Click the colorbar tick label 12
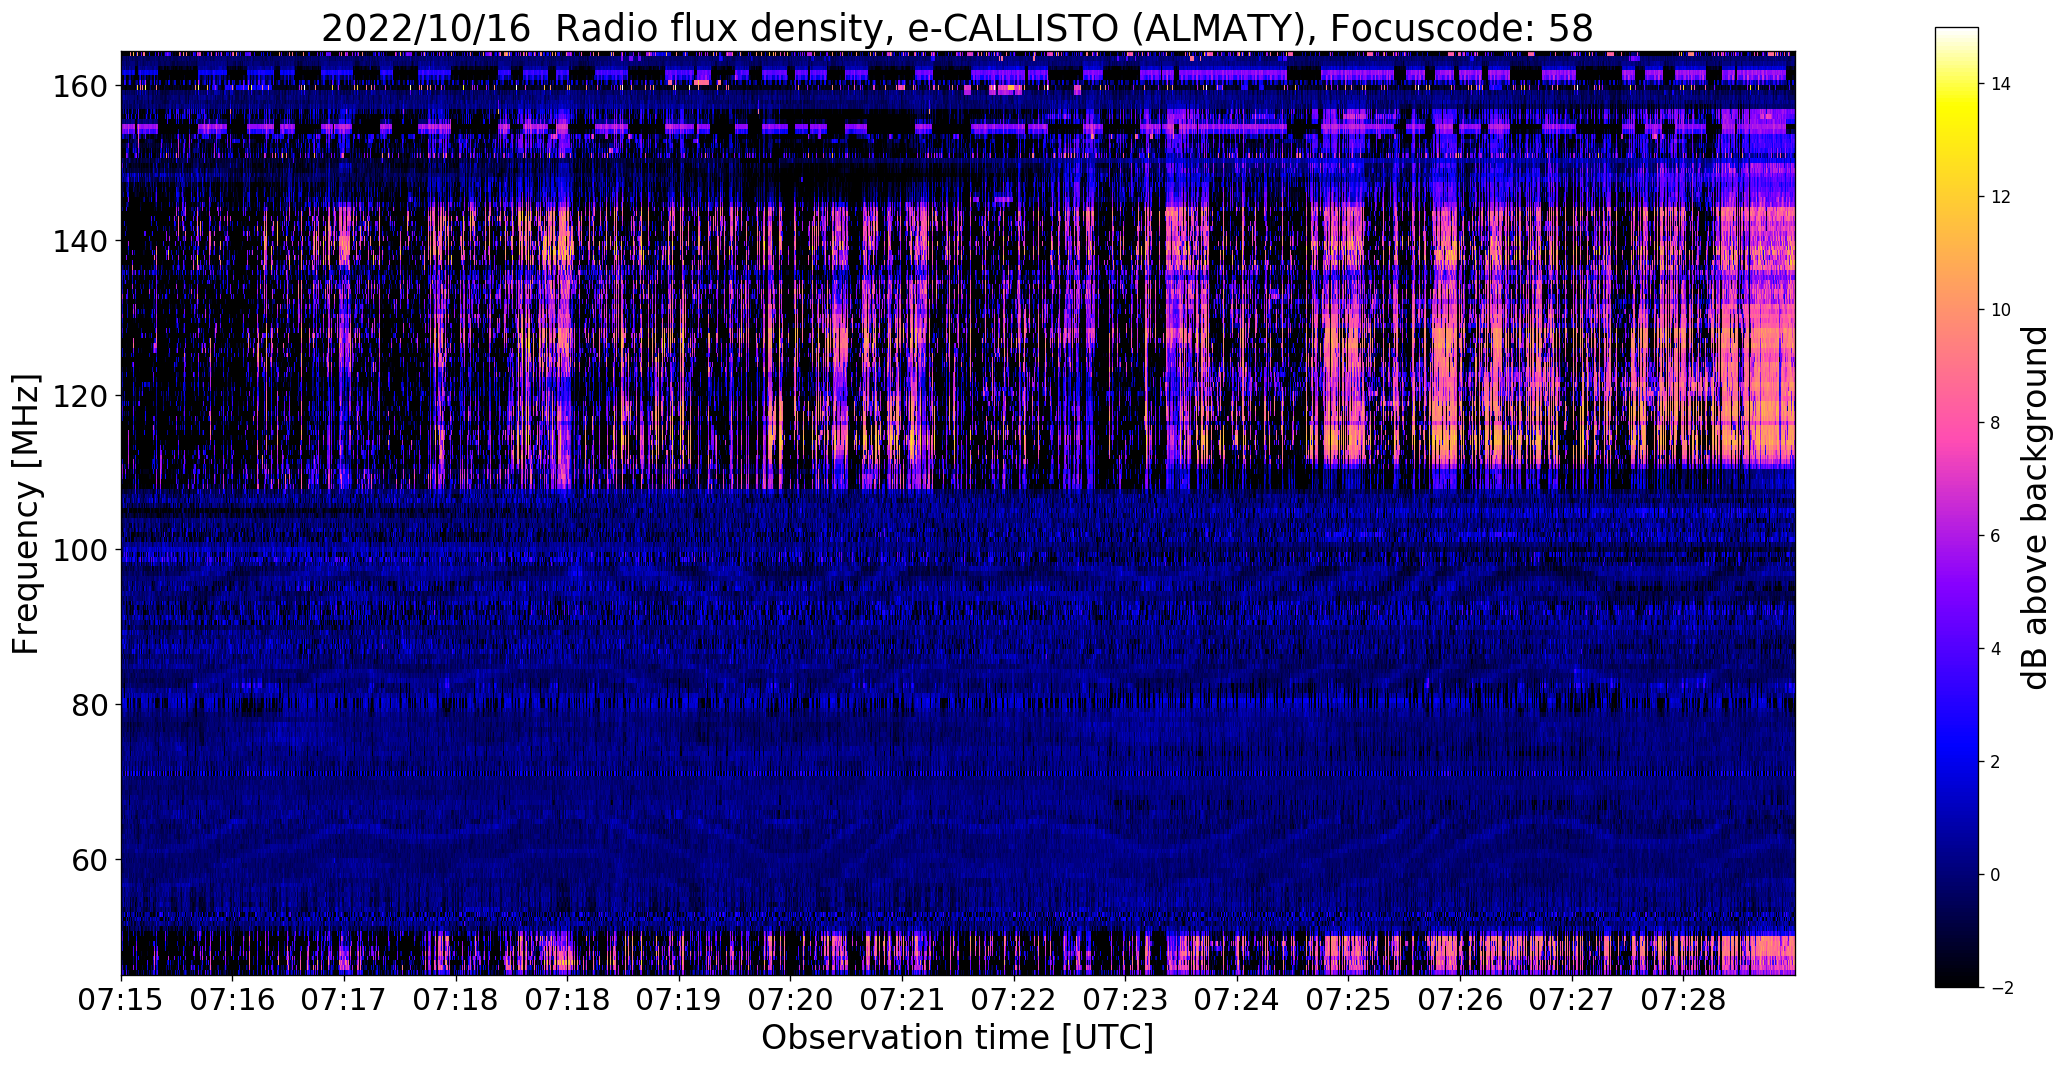Viewport: 2066px width, 1067px height. pos(2001,197)
